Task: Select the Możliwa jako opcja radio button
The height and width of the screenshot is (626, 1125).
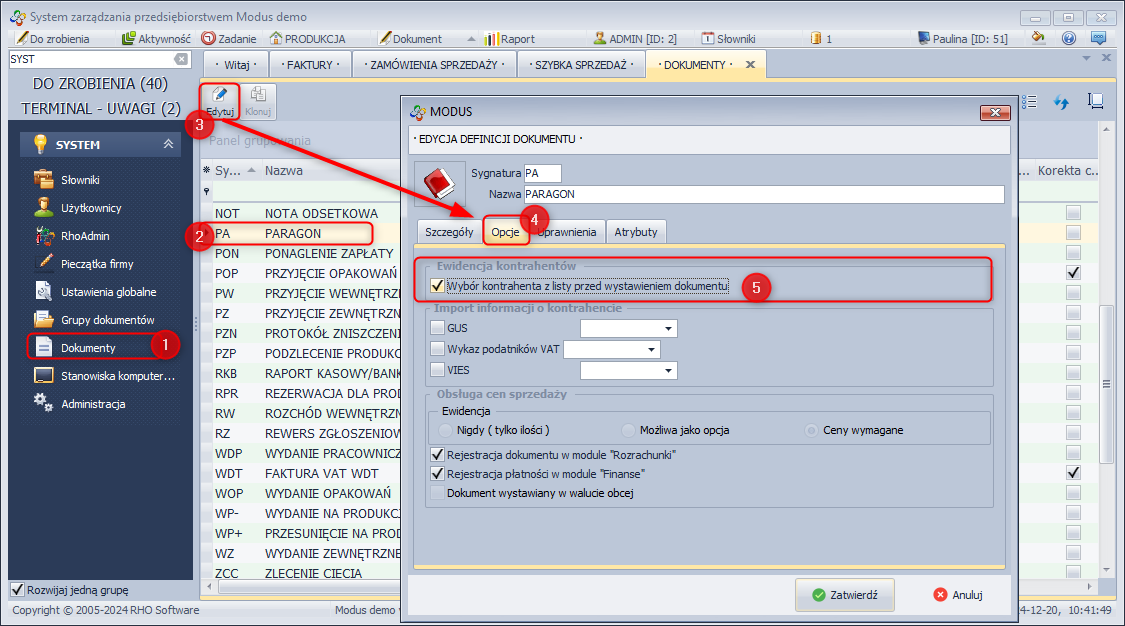Action: tap(629, 430)
